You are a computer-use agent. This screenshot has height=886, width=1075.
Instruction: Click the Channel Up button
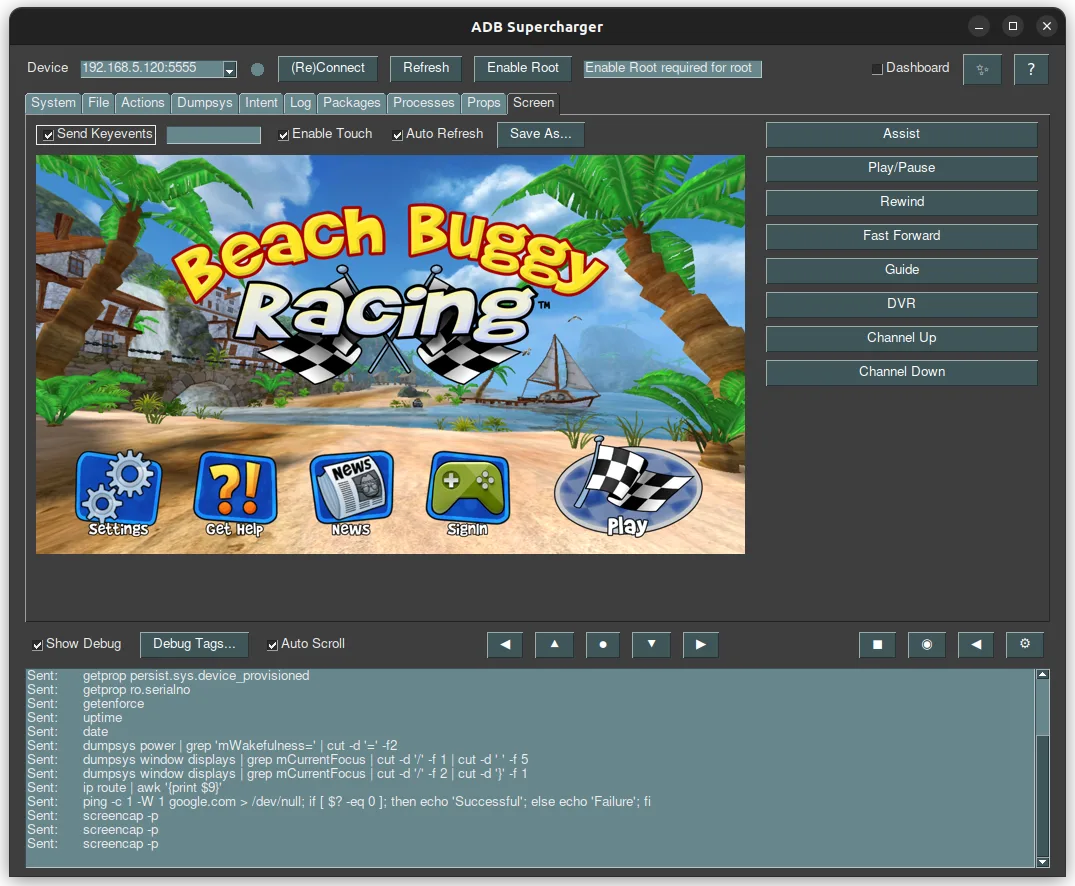902,338
